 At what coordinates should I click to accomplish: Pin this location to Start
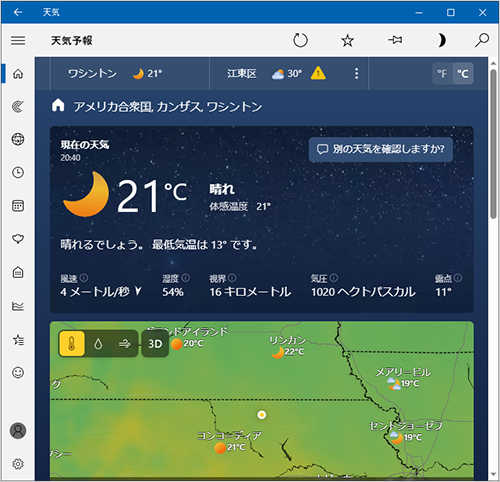click(x=395, y=40)
